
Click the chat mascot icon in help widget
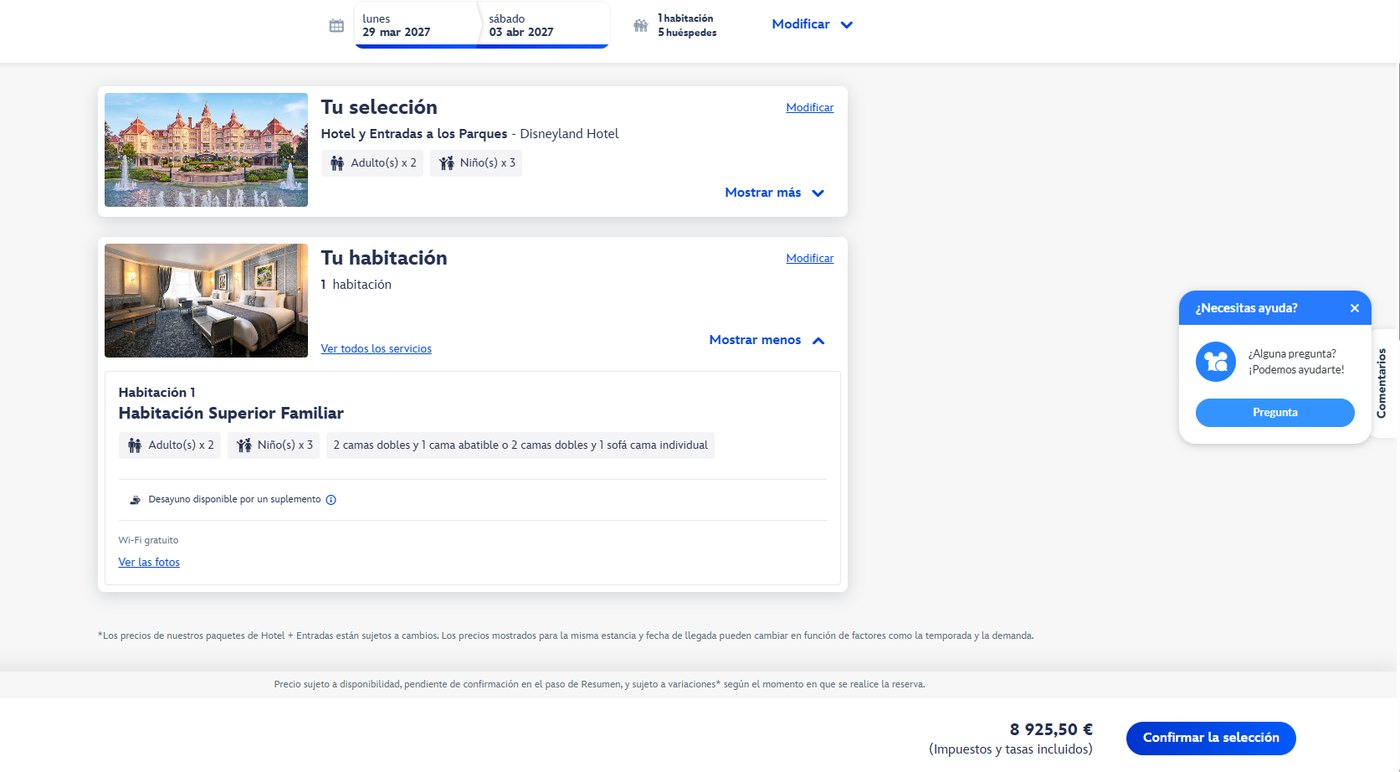pos(1216,361)
